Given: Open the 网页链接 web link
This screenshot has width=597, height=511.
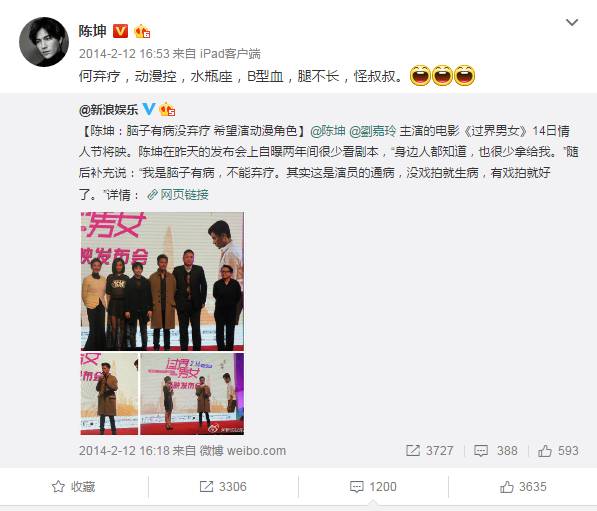Looking at the screenshot, I should (178, 195).
